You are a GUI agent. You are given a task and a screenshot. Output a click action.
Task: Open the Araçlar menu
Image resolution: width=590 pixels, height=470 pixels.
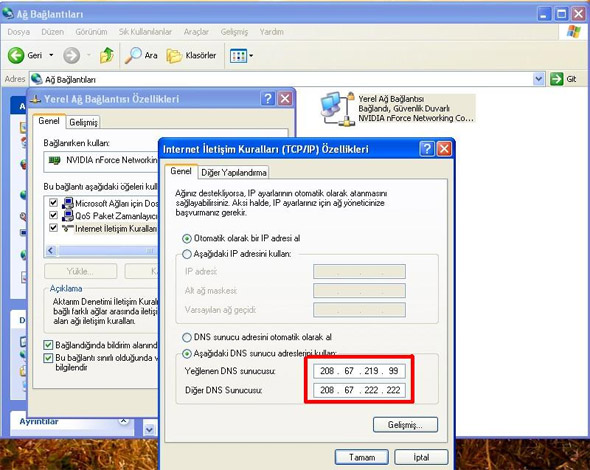tap(196, 32)
